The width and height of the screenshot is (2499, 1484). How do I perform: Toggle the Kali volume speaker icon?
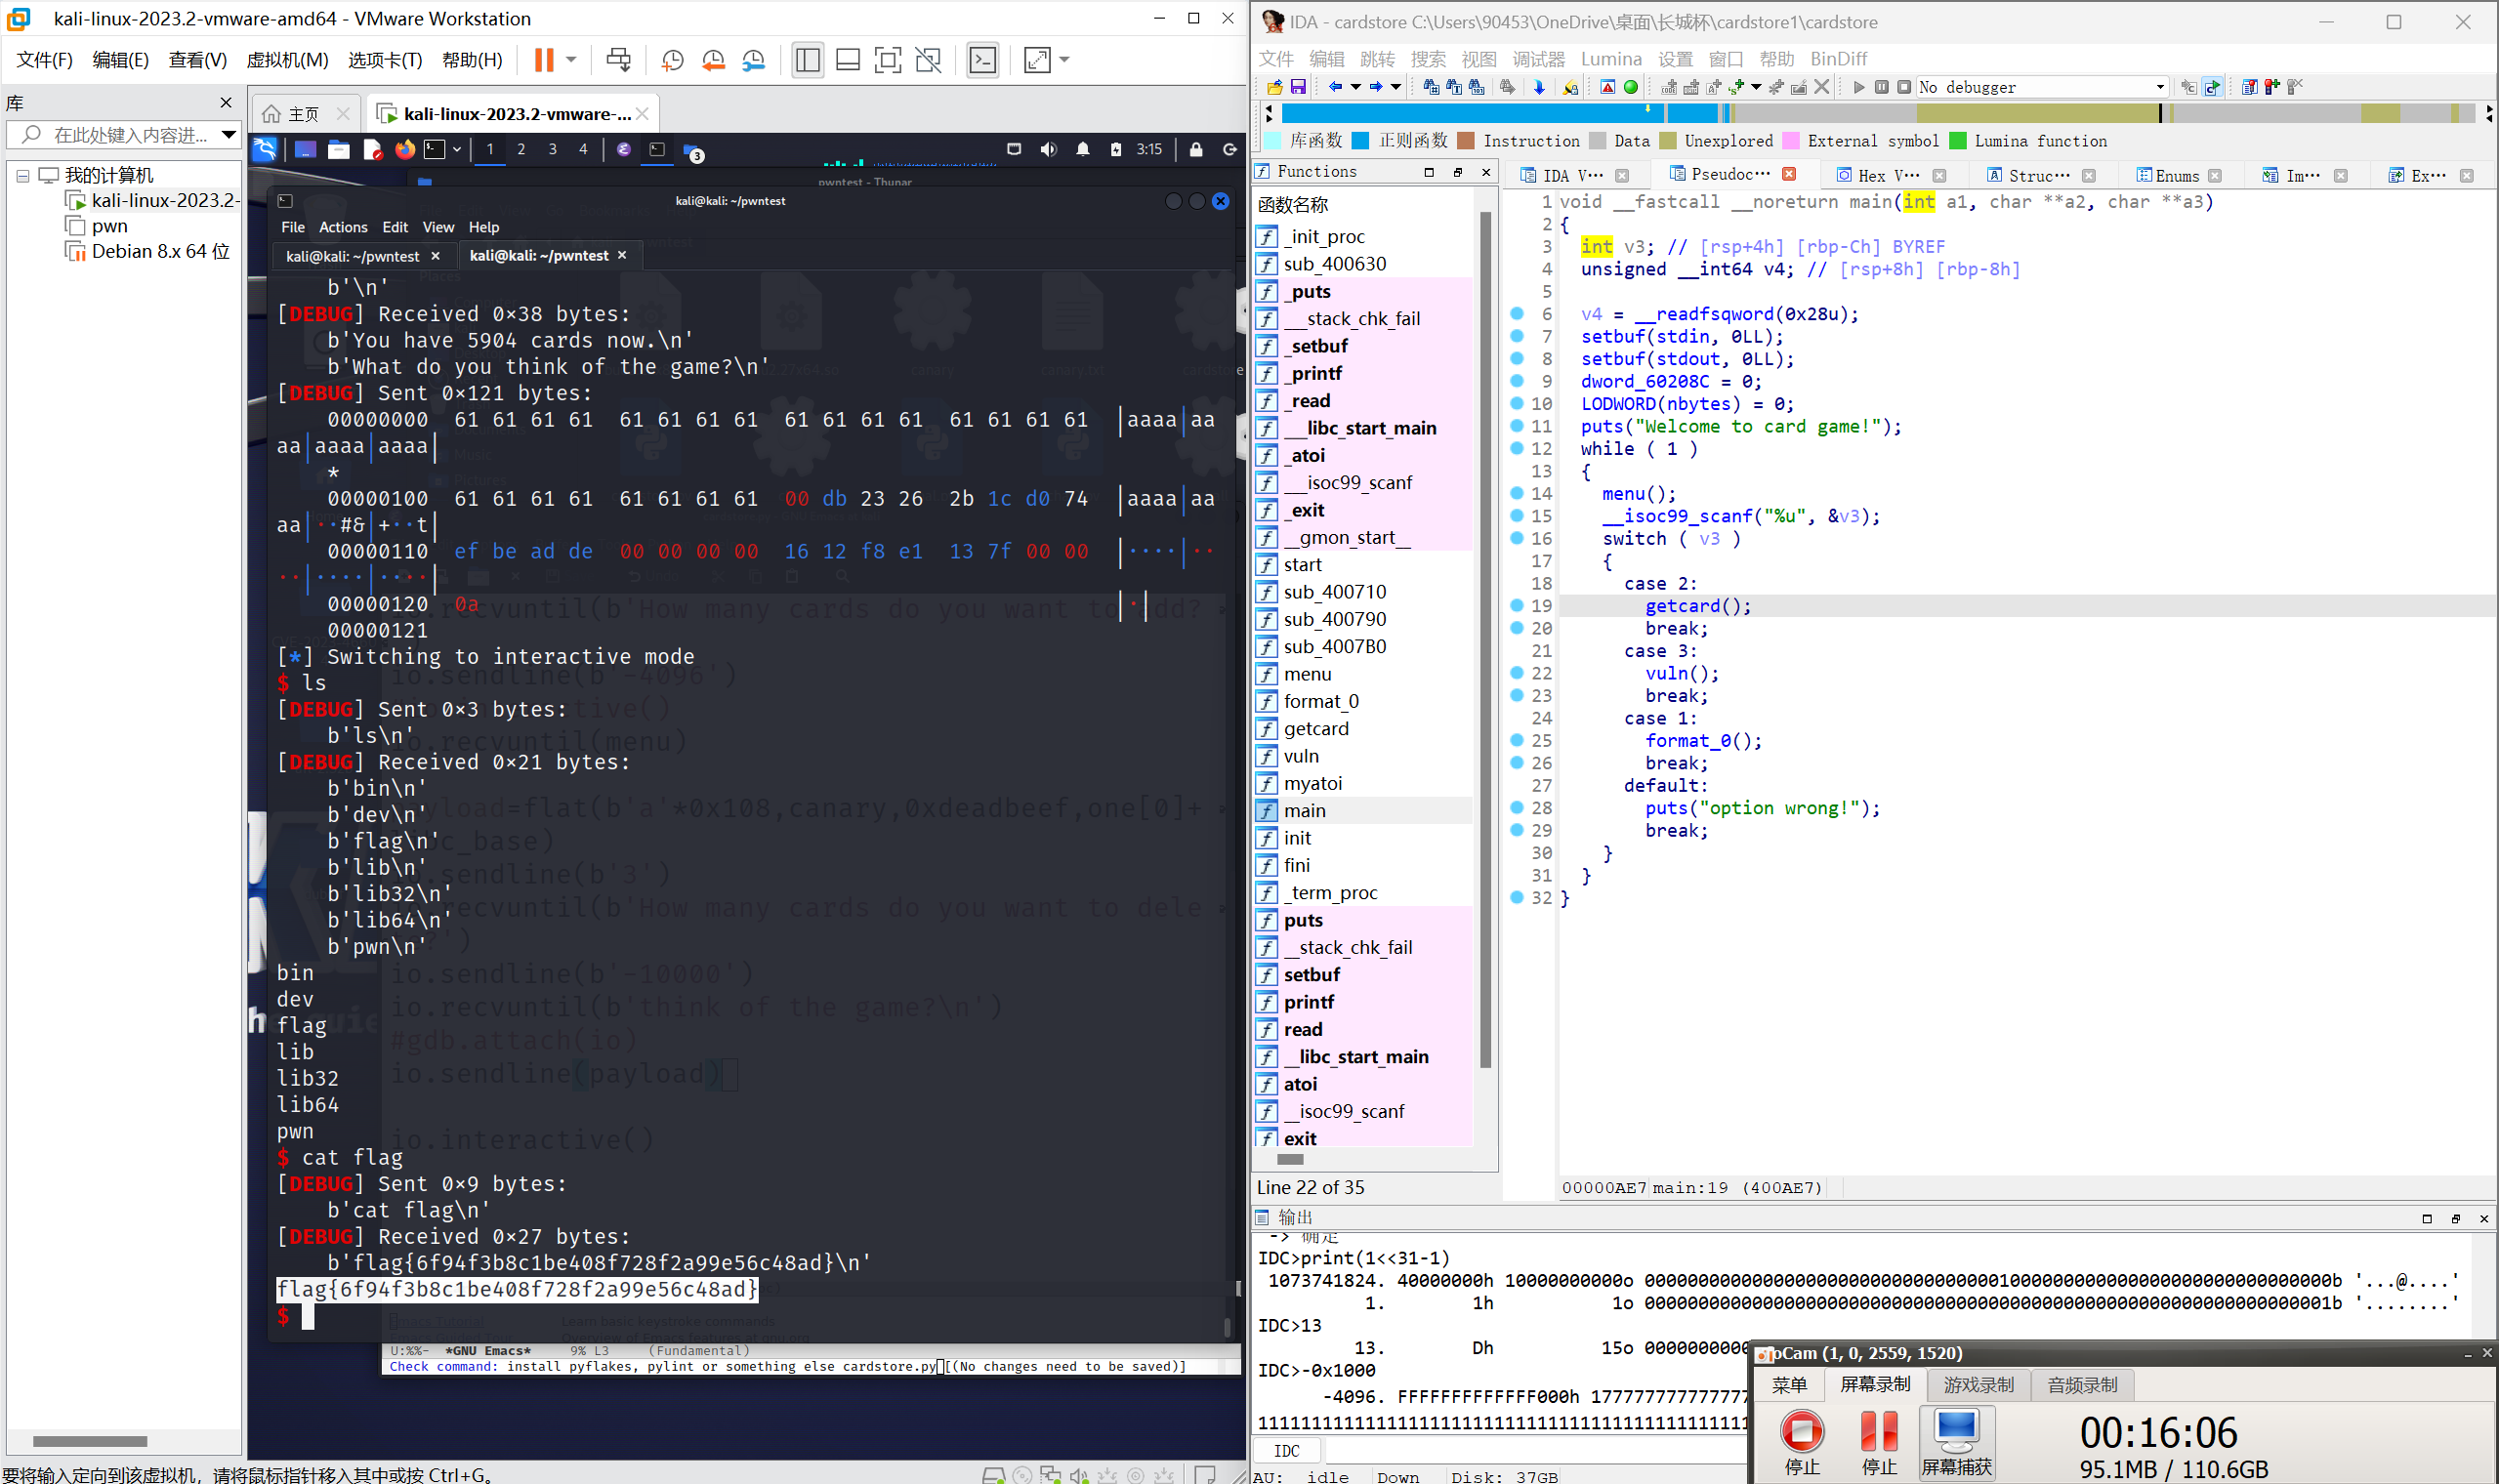click(1047, 150)
